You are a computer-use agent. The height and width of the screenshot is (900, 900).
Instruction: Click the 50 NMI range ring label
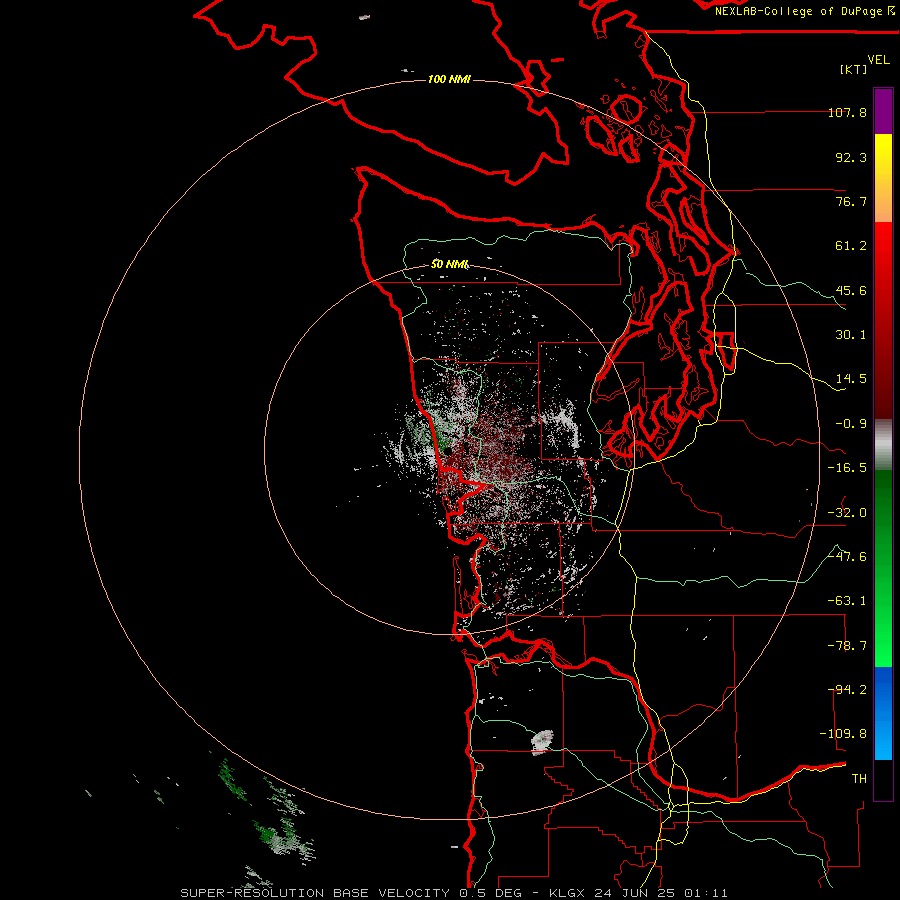click(449, 264)
